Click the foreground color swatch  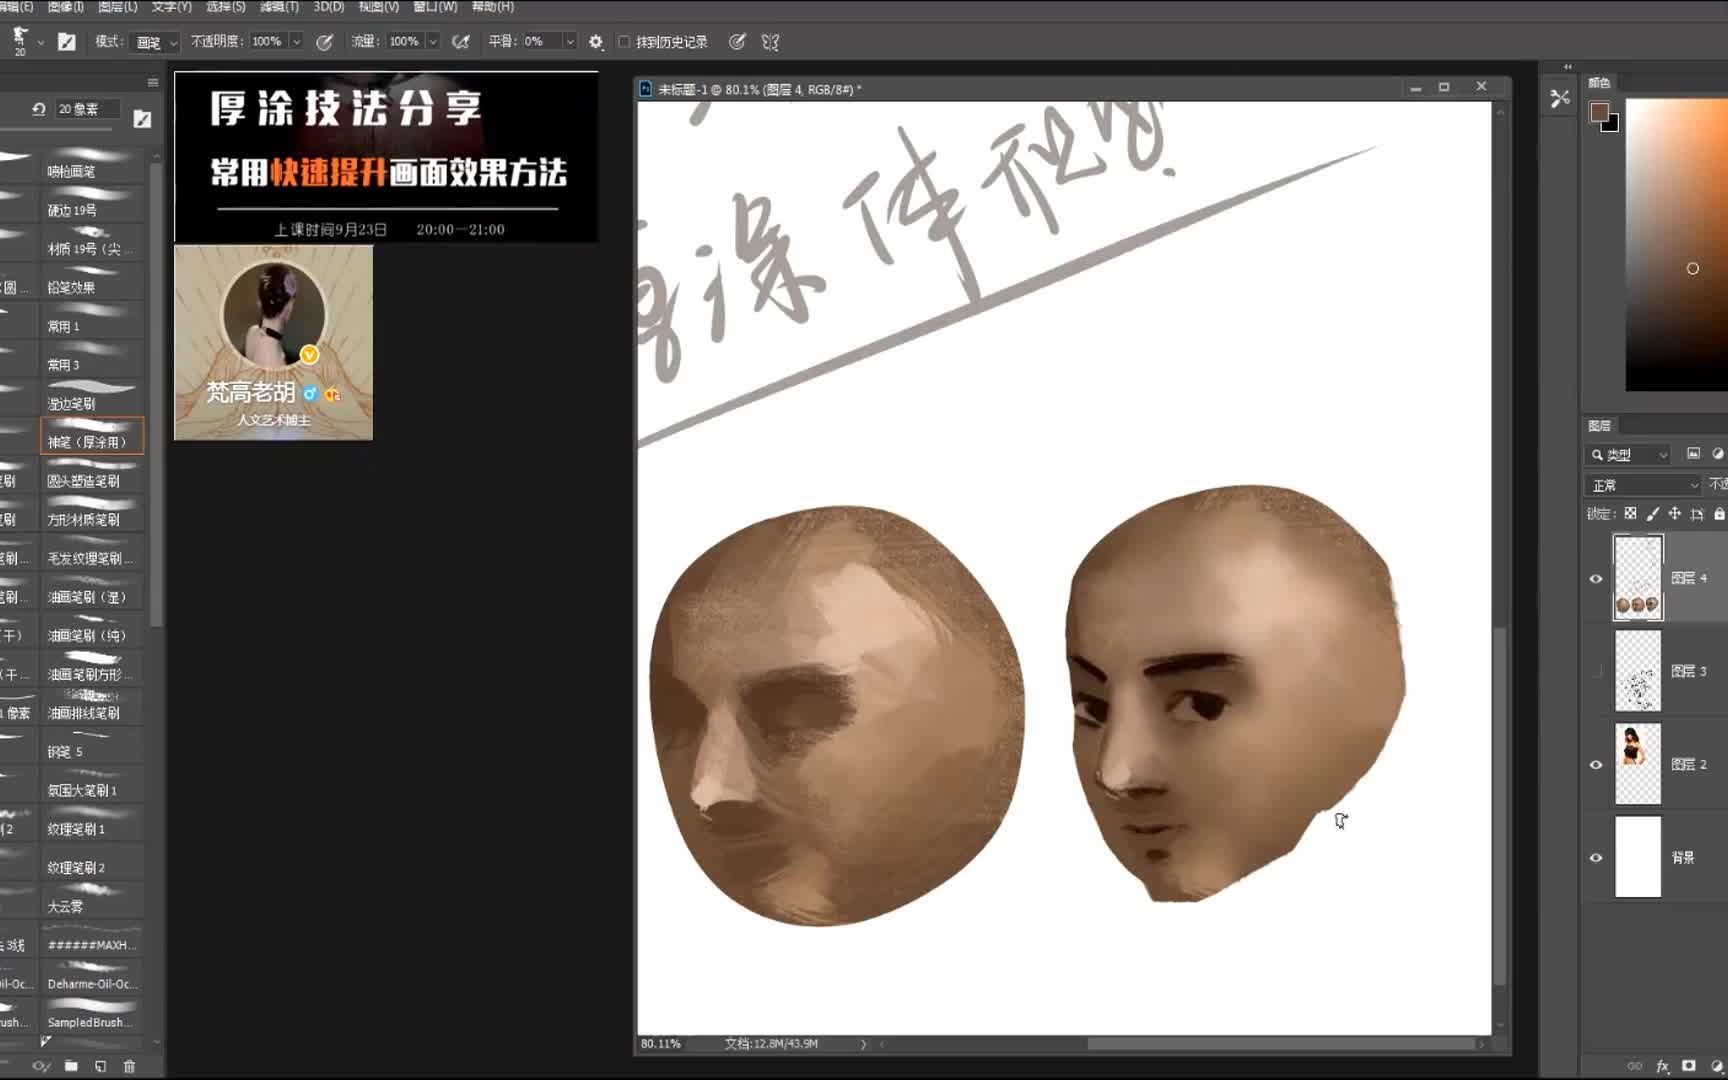1599,112
